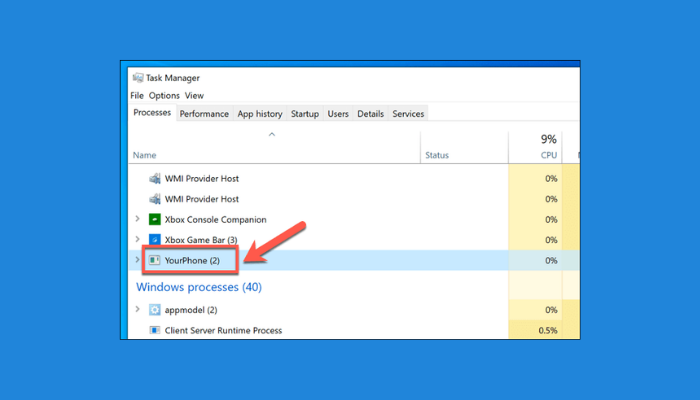Switch to the Processes tab
Image resolution: width=700 pixels, height=400 pixels.
click(x=152, y=112)
